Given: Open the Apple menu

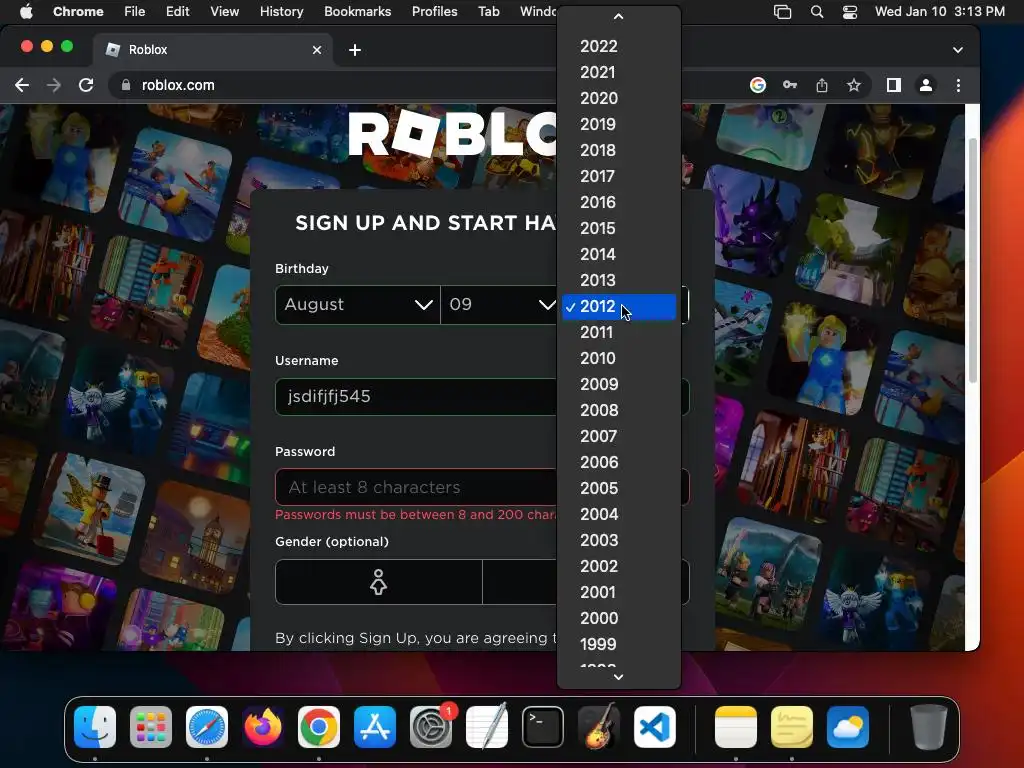Looking at the screenshot, I should pos(26,12).
